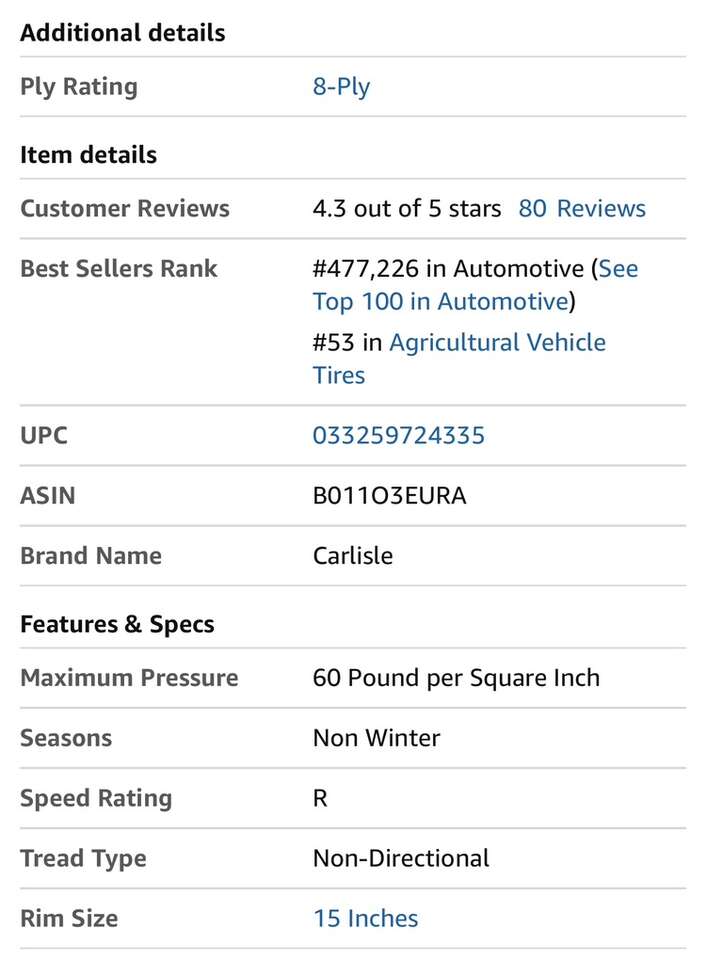The image size is (706, 960).
Task: Open the 80 Reviews link
Action: coord(581,209)
